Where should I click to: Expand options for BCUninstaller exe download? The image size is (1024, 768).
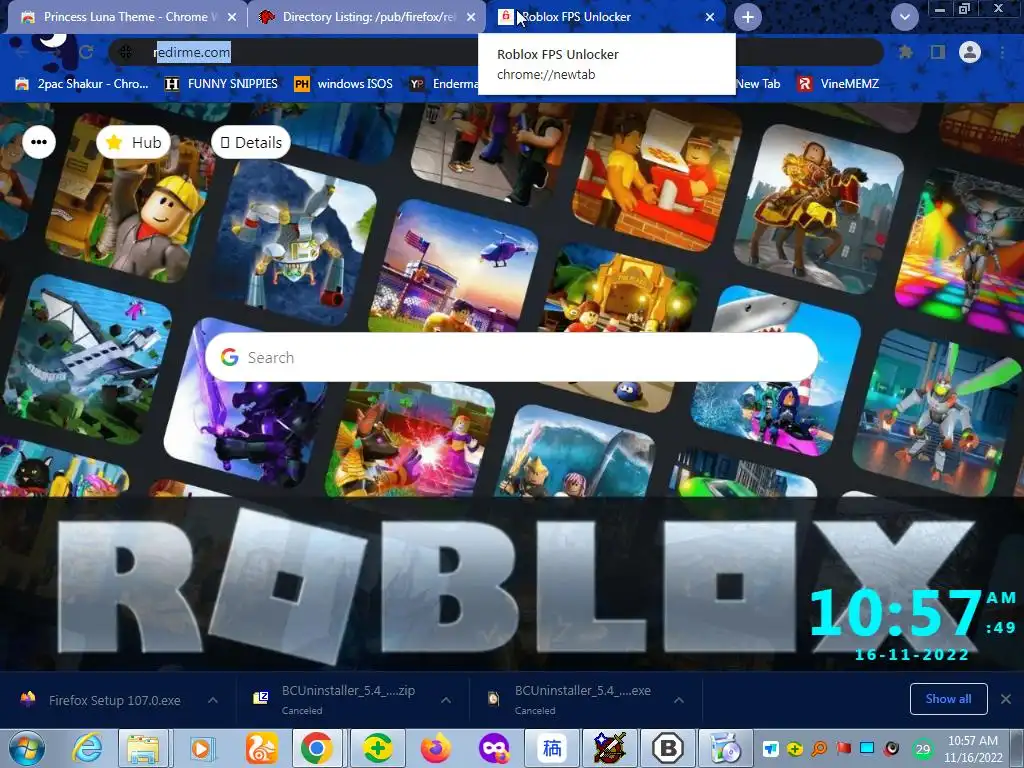[679, 700]
